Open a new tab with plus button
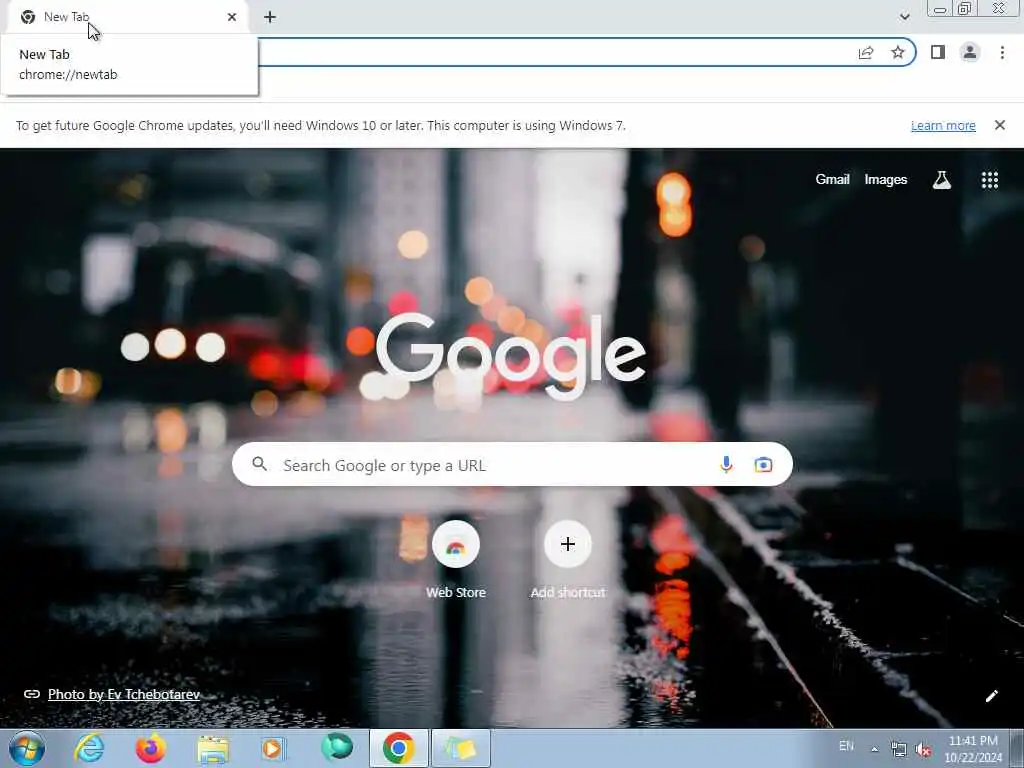Image resolution: width=1024 pixels, height=768 pixels. [x=270, y=17]
